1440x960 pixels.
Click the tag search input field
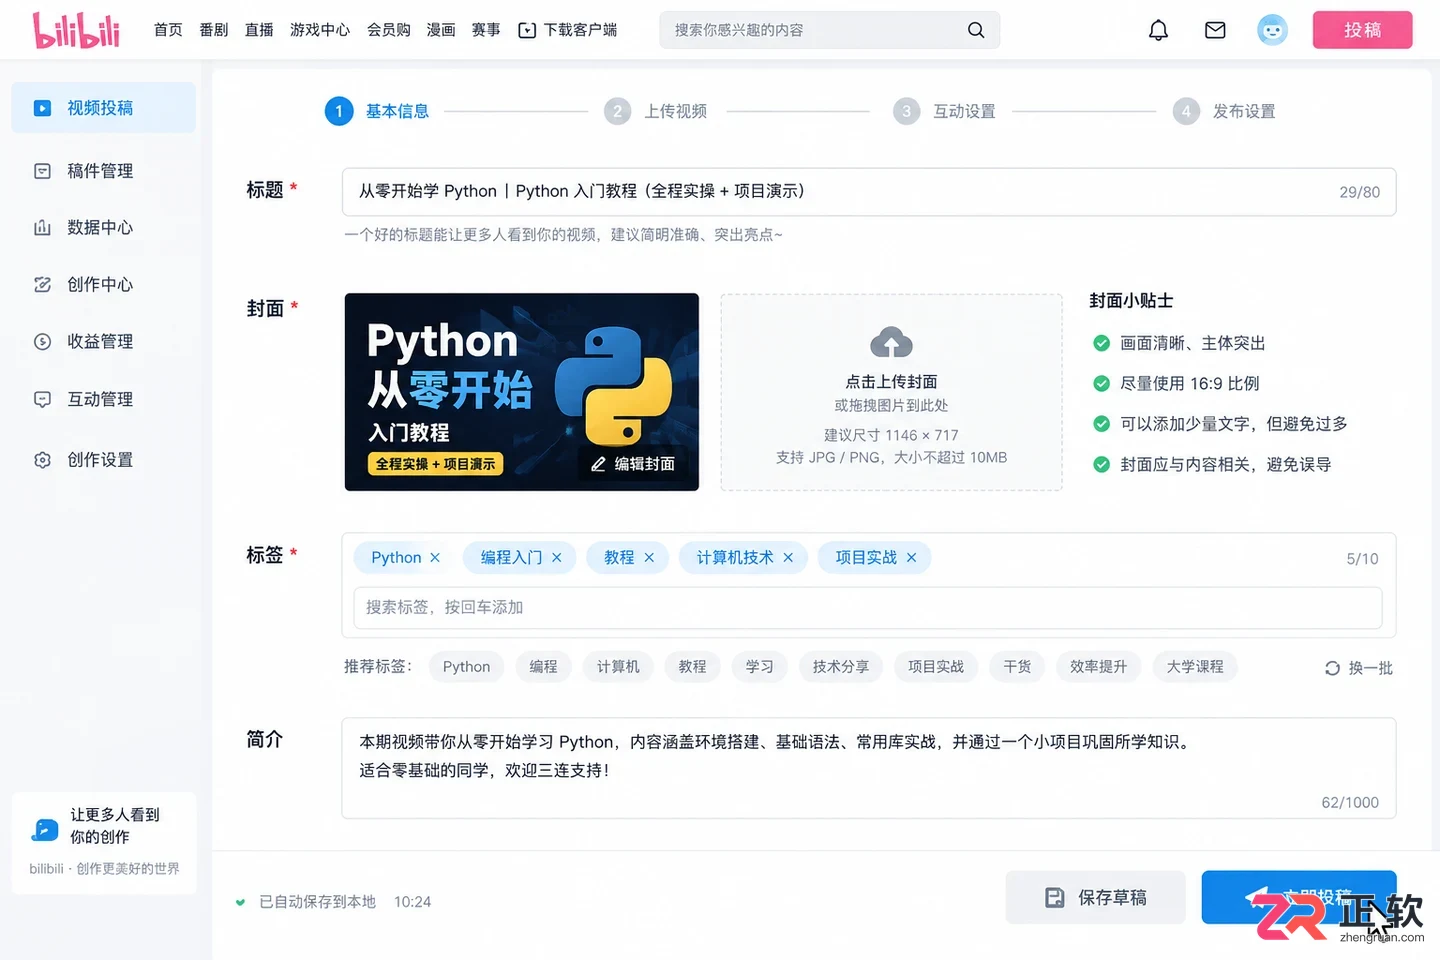click(867, 608)
